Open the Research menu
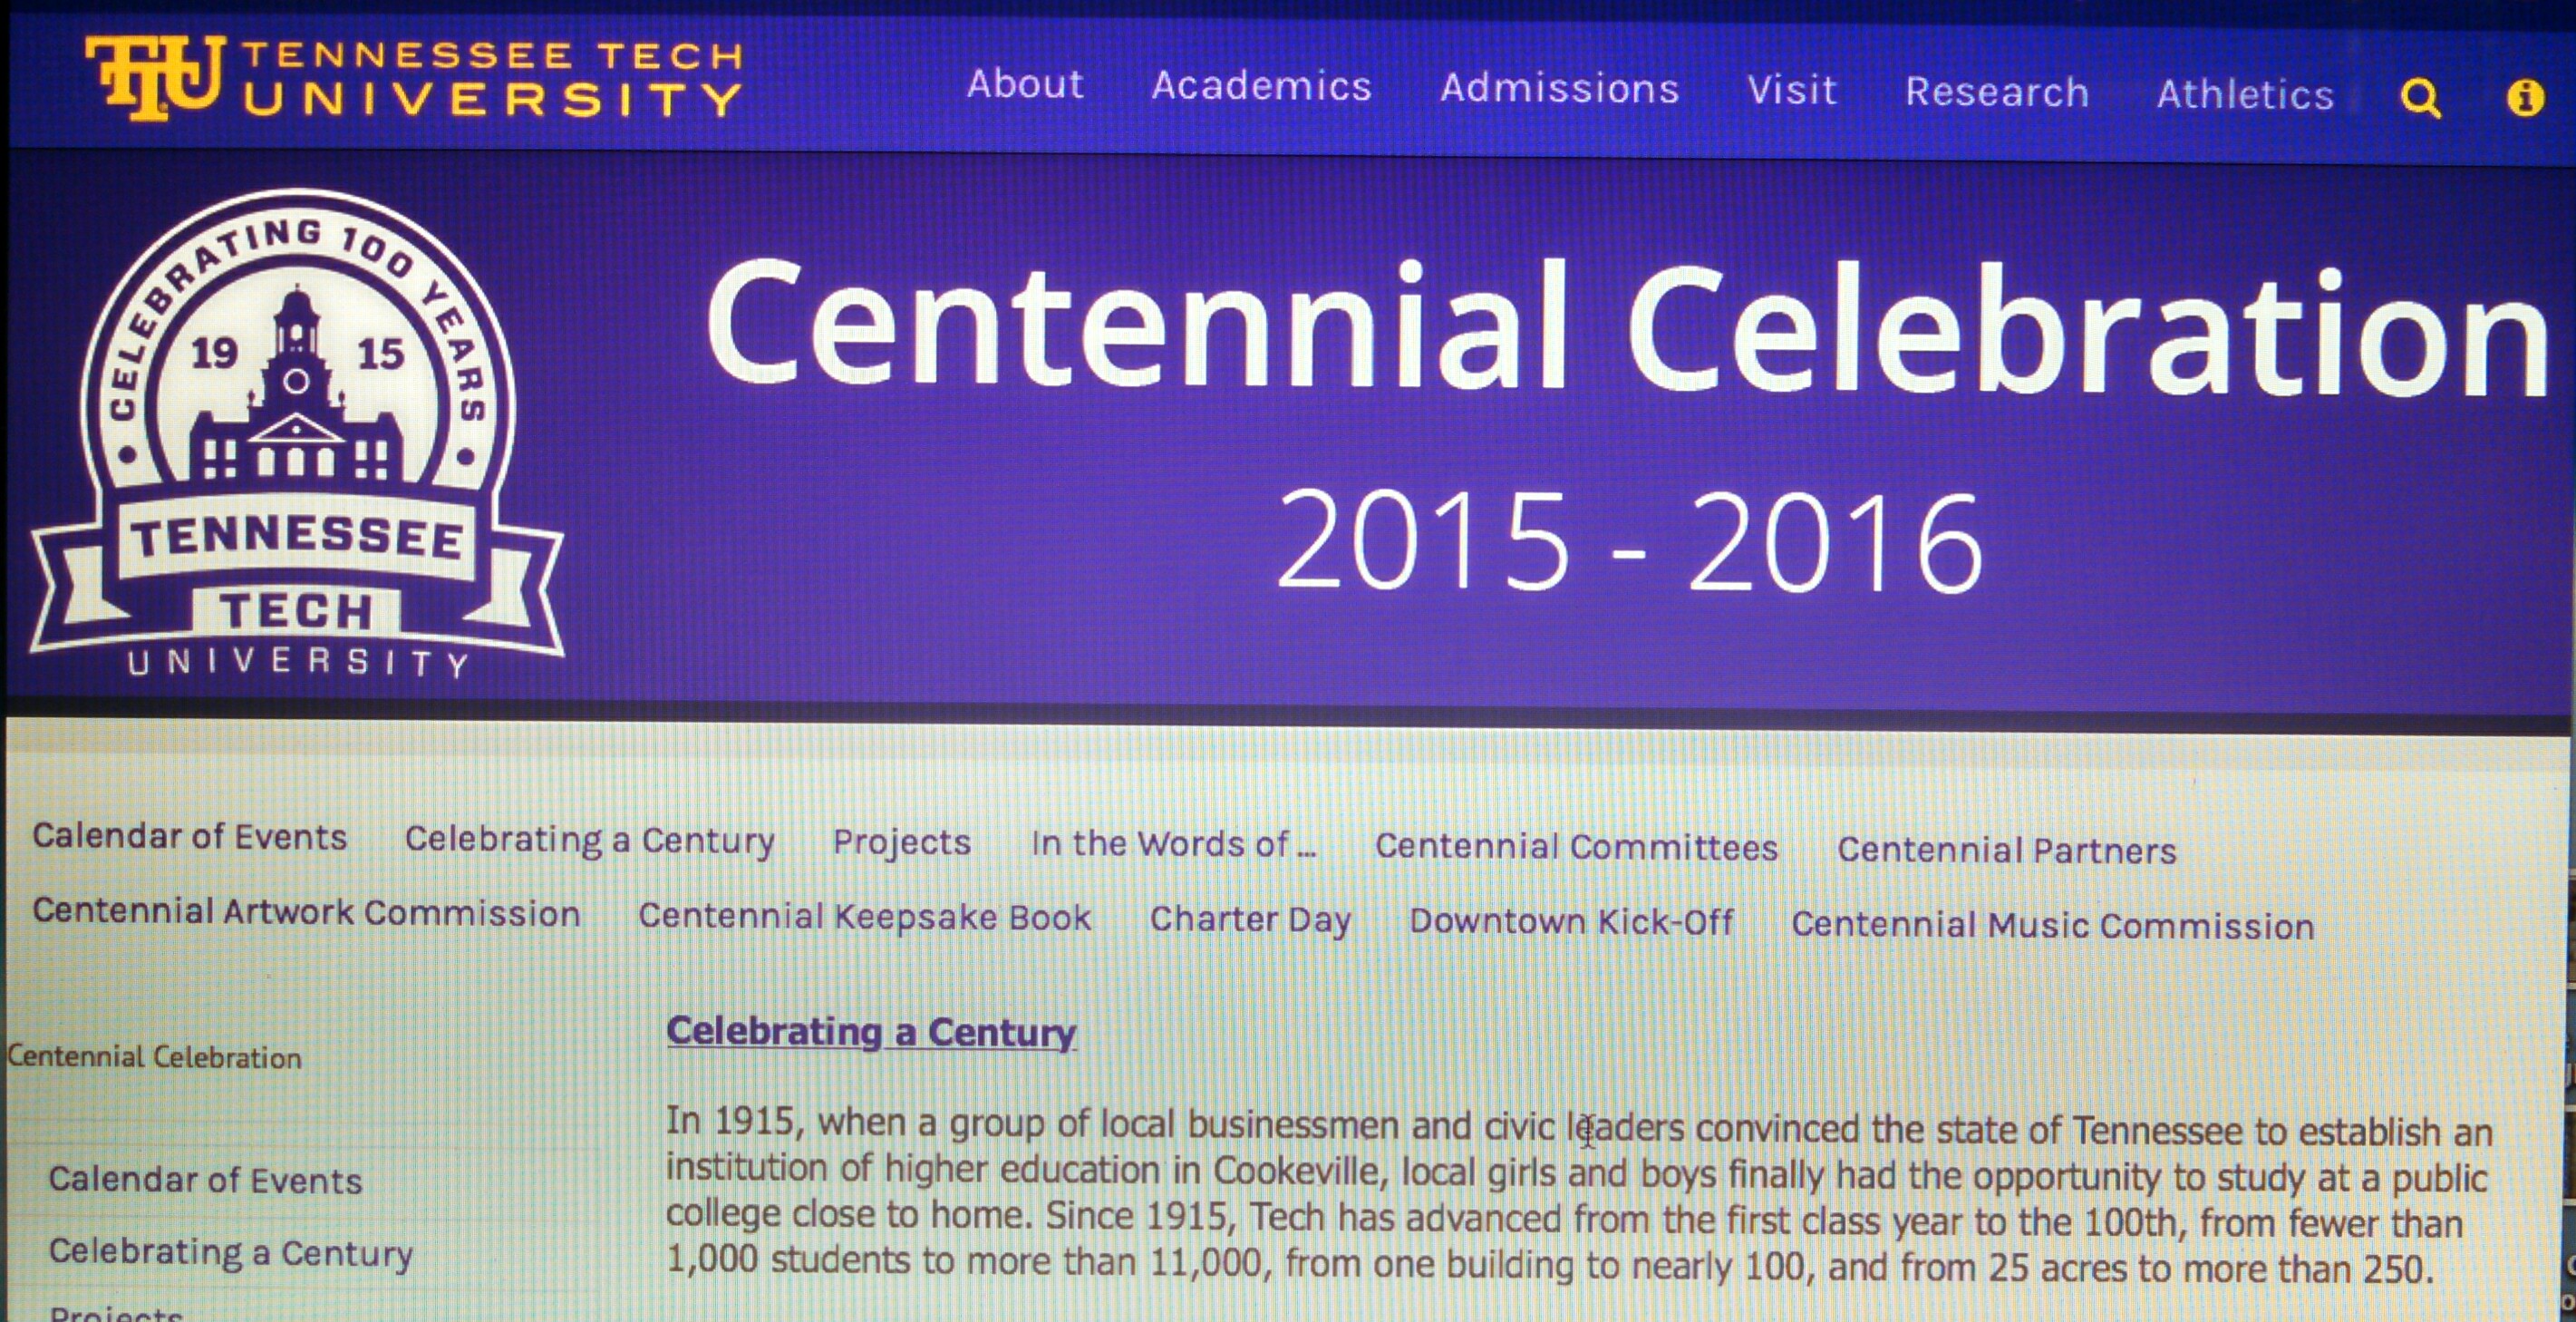 [1996, 92]
